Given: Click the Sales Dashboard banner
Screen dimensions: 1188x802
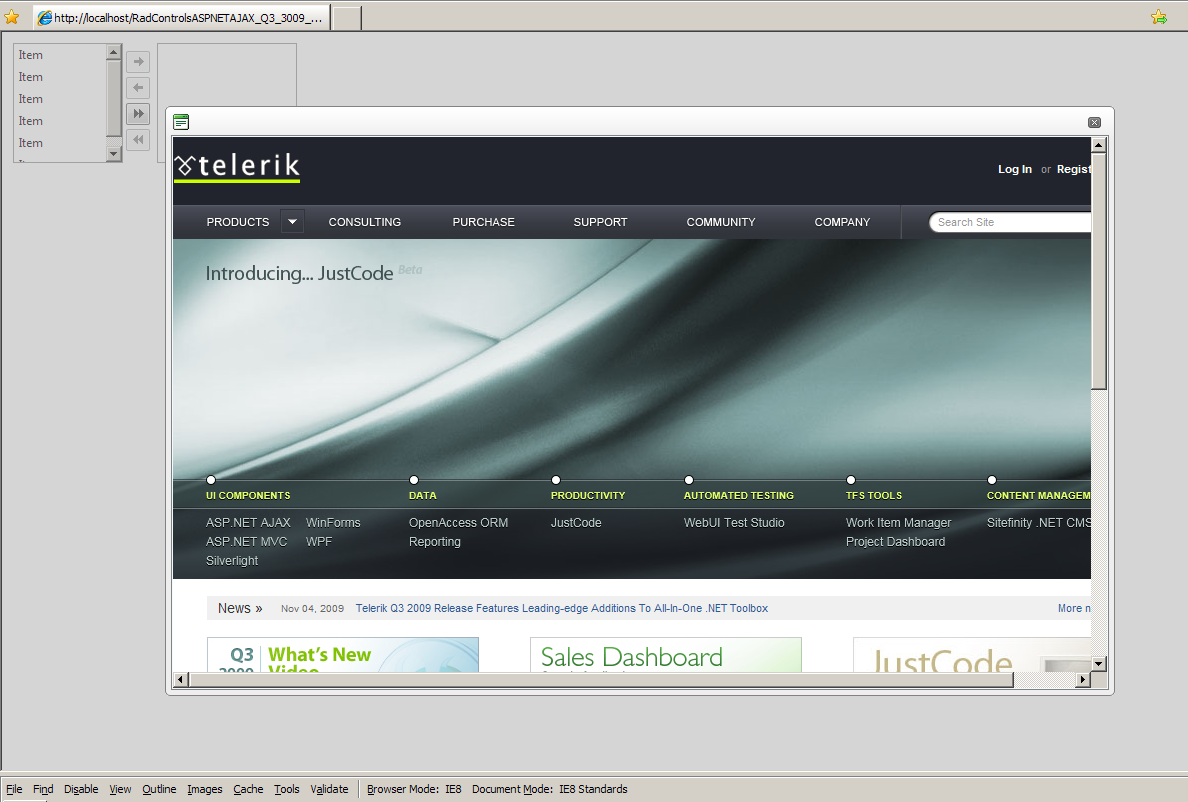Looking at the screenshot, I should coord(665,655).
